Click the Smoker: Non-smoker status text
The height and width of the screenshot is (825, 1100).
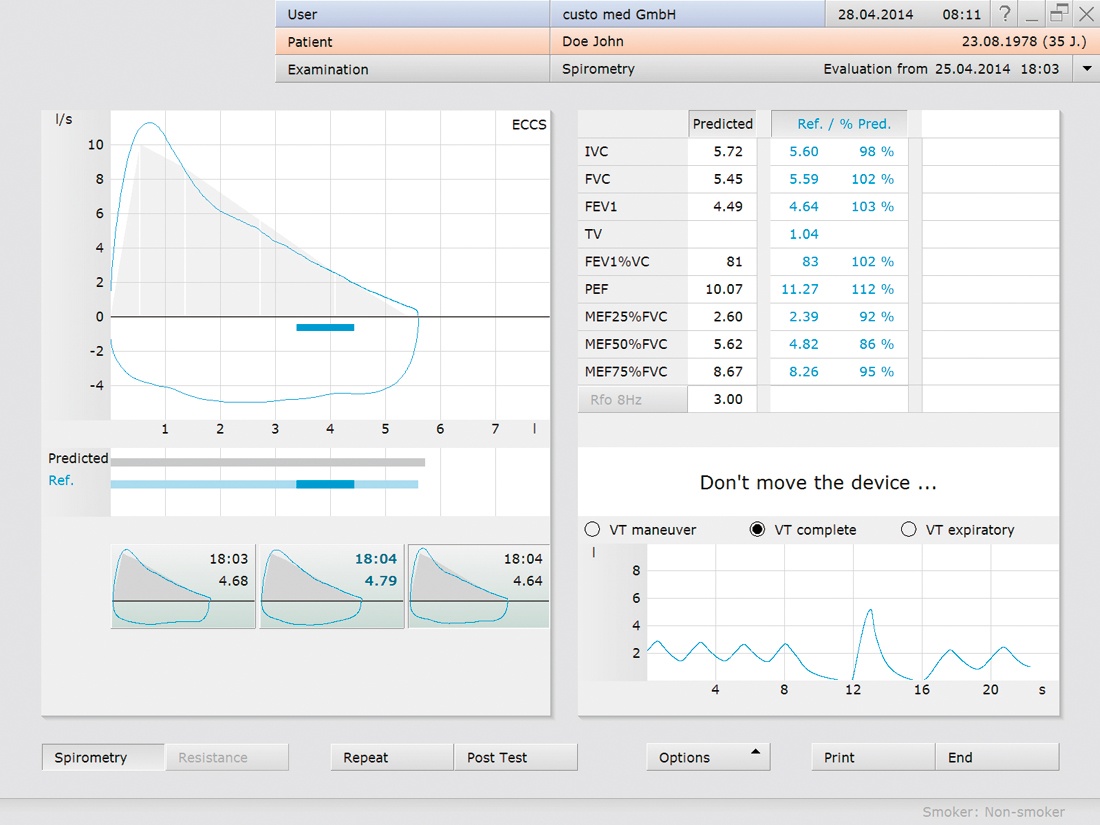point(993,812)
